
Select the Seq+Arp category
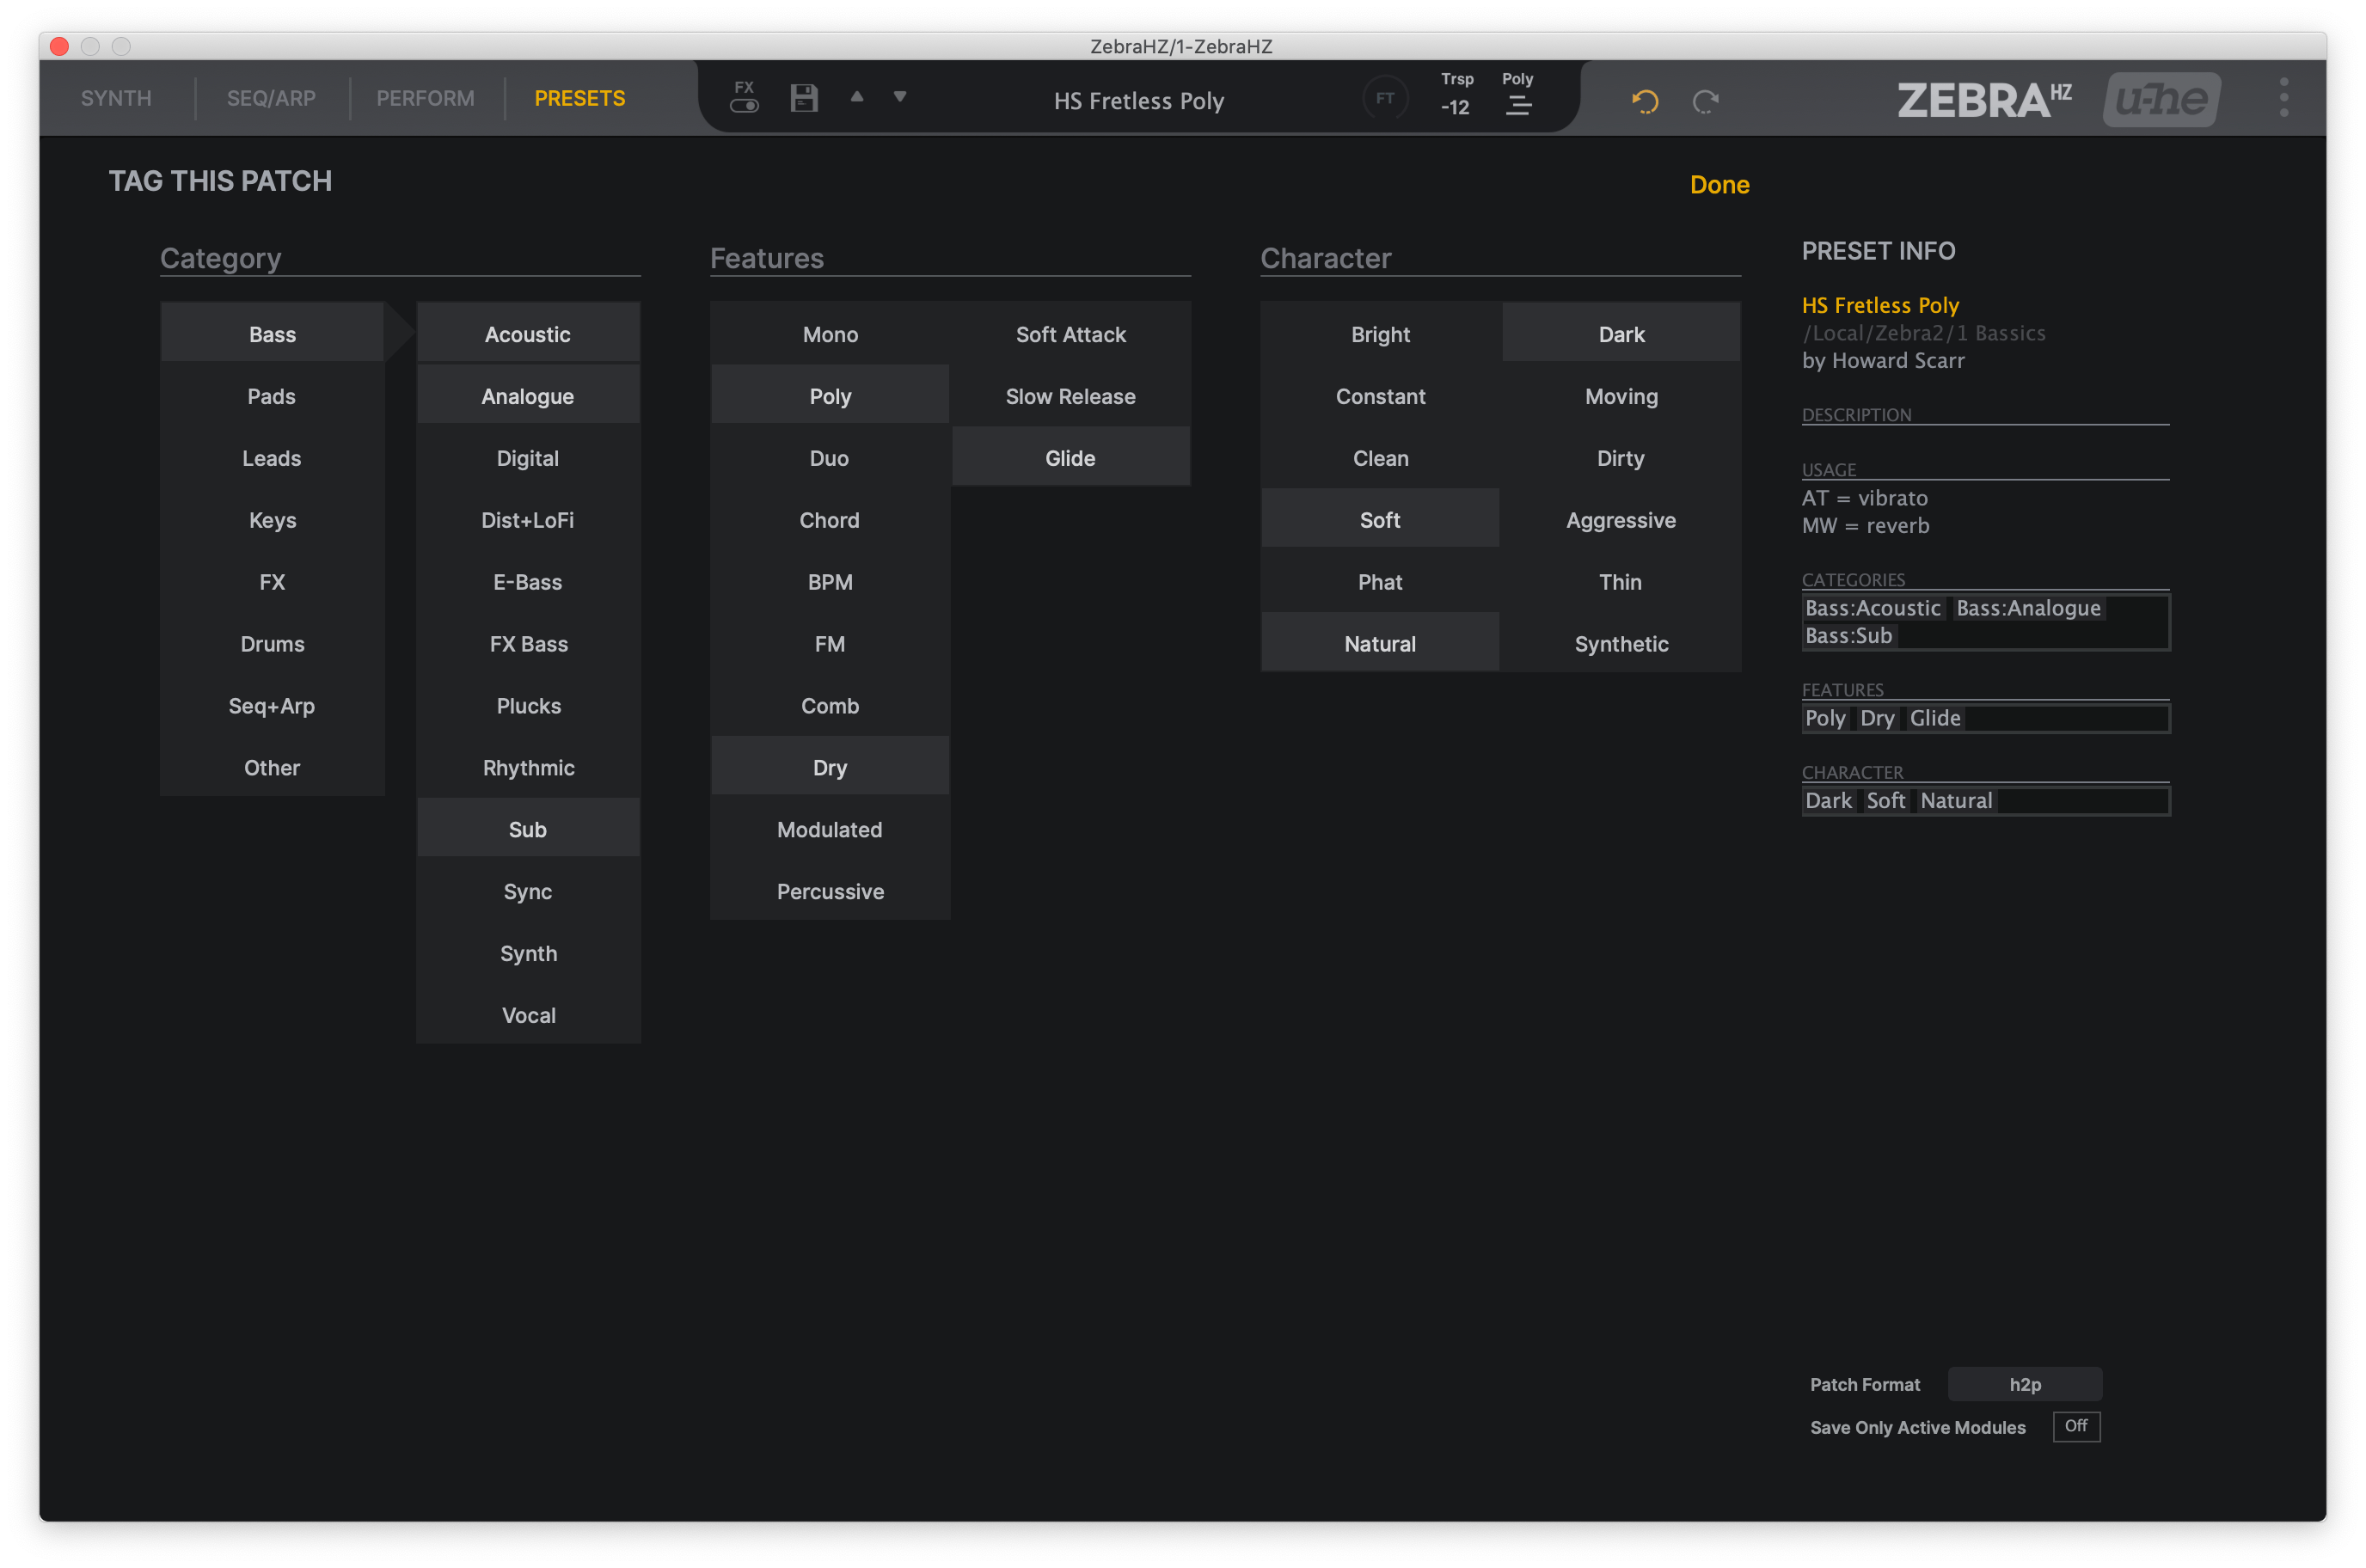(272, 706)
